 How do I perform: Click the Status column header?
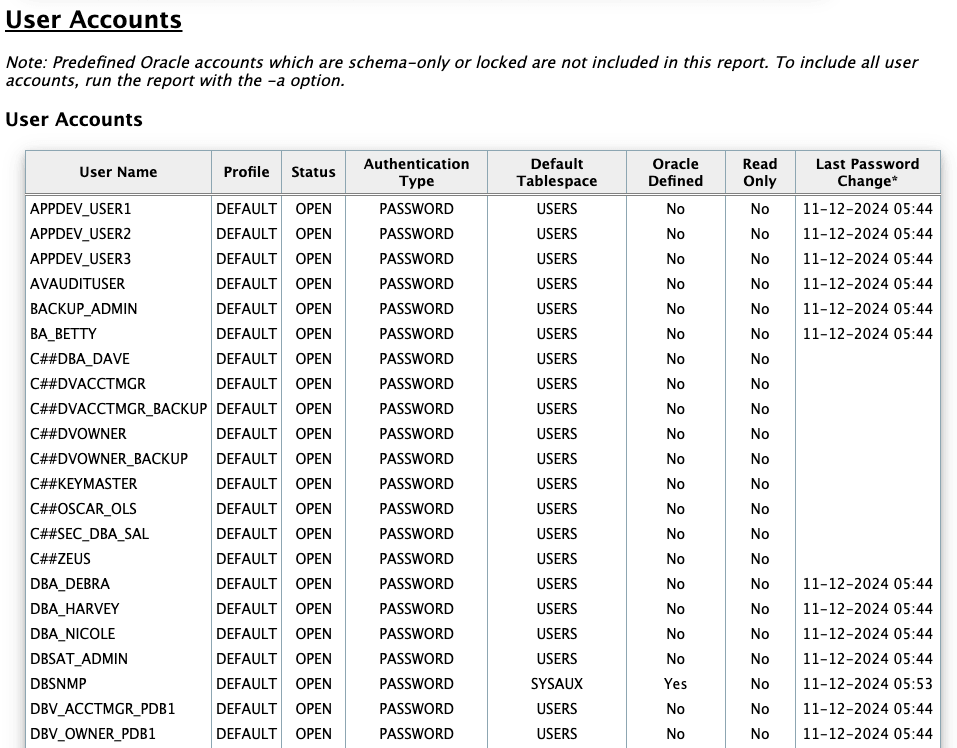tap(313, 172)
